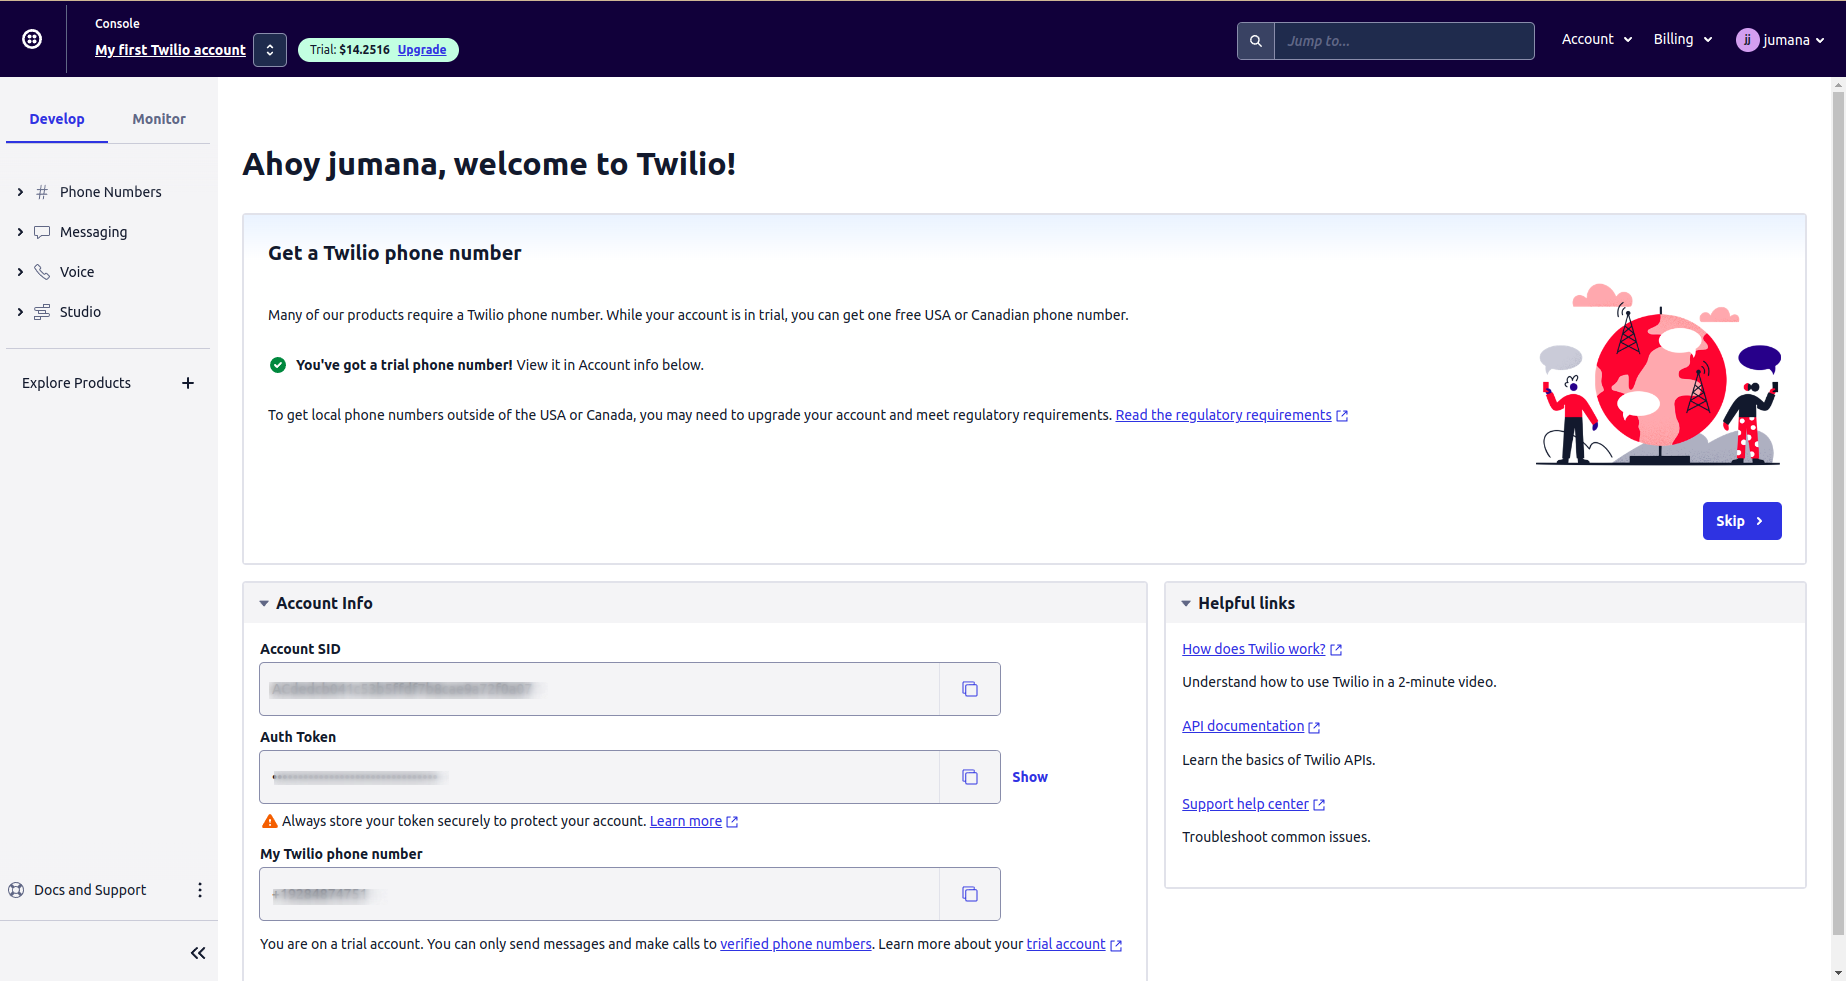
Task: Open Support help center link
Action: (1245, 804)
